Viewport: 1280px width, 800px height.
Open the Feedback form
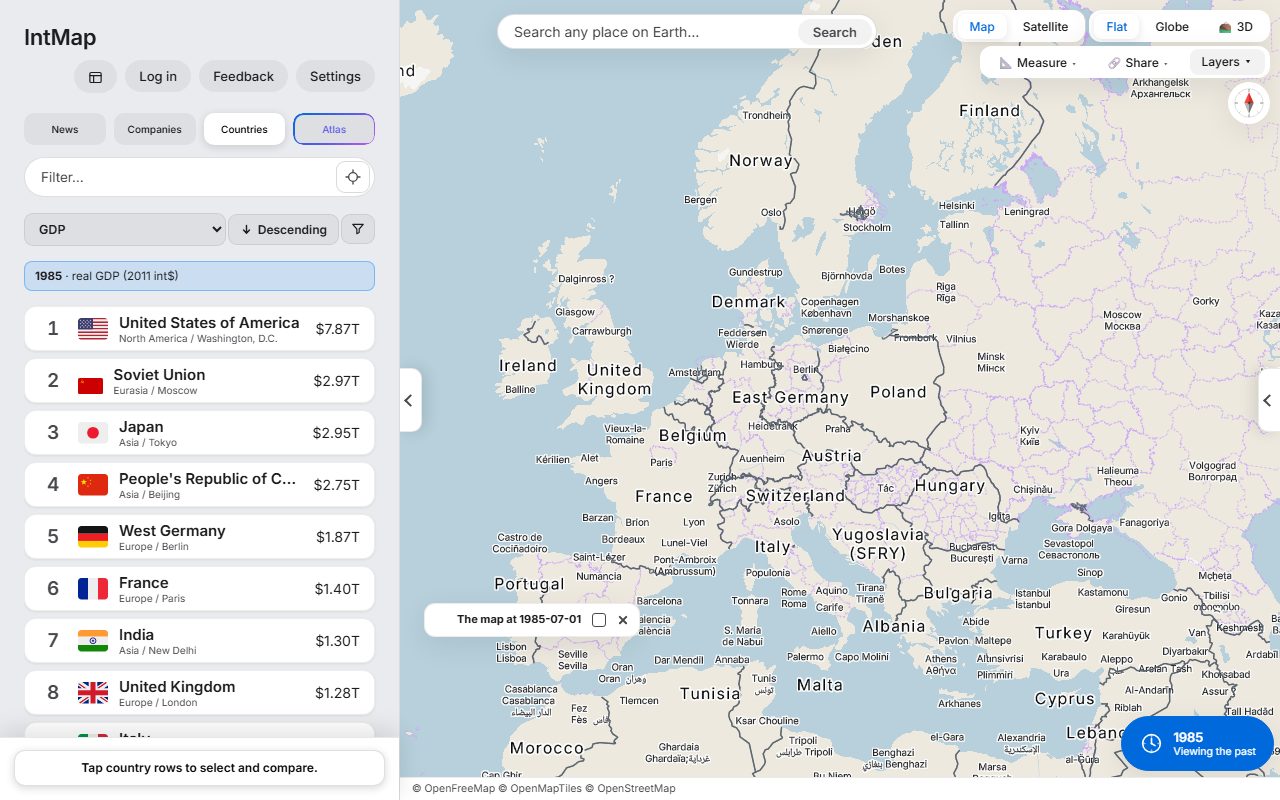tap(243, 77)
